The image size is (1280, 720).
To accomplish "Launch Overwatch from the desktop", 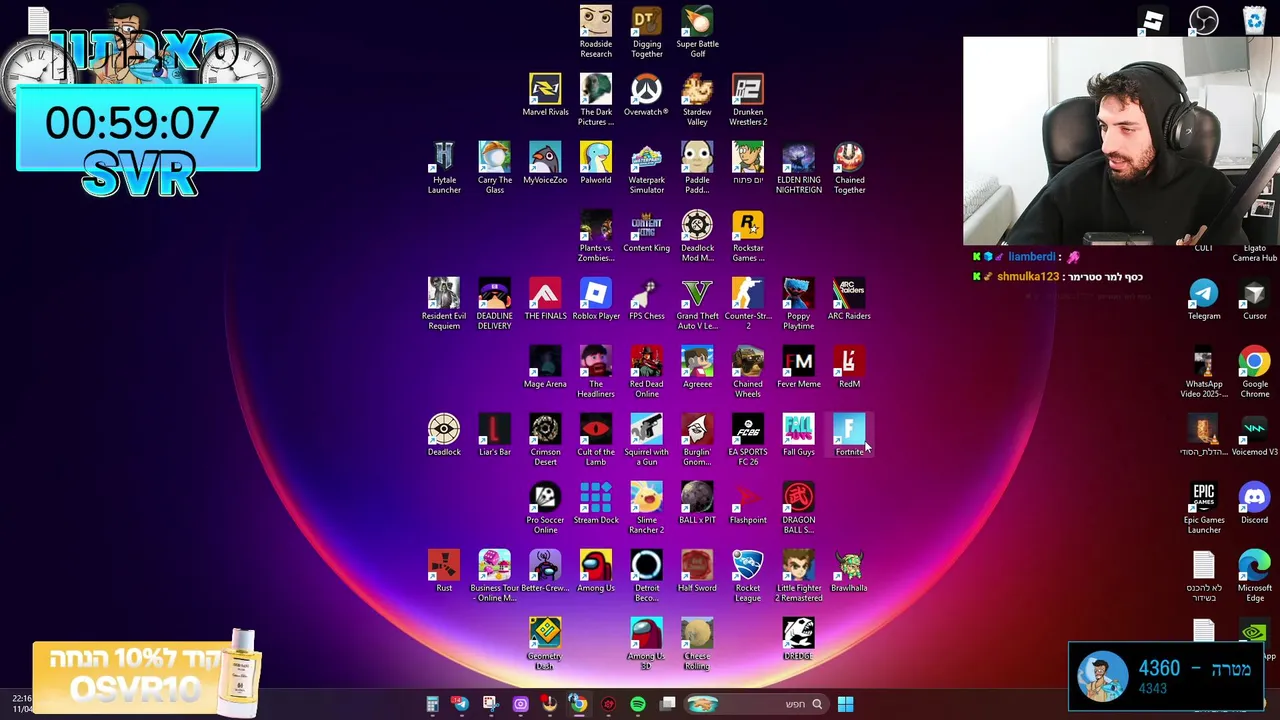I will coord(646,95).
